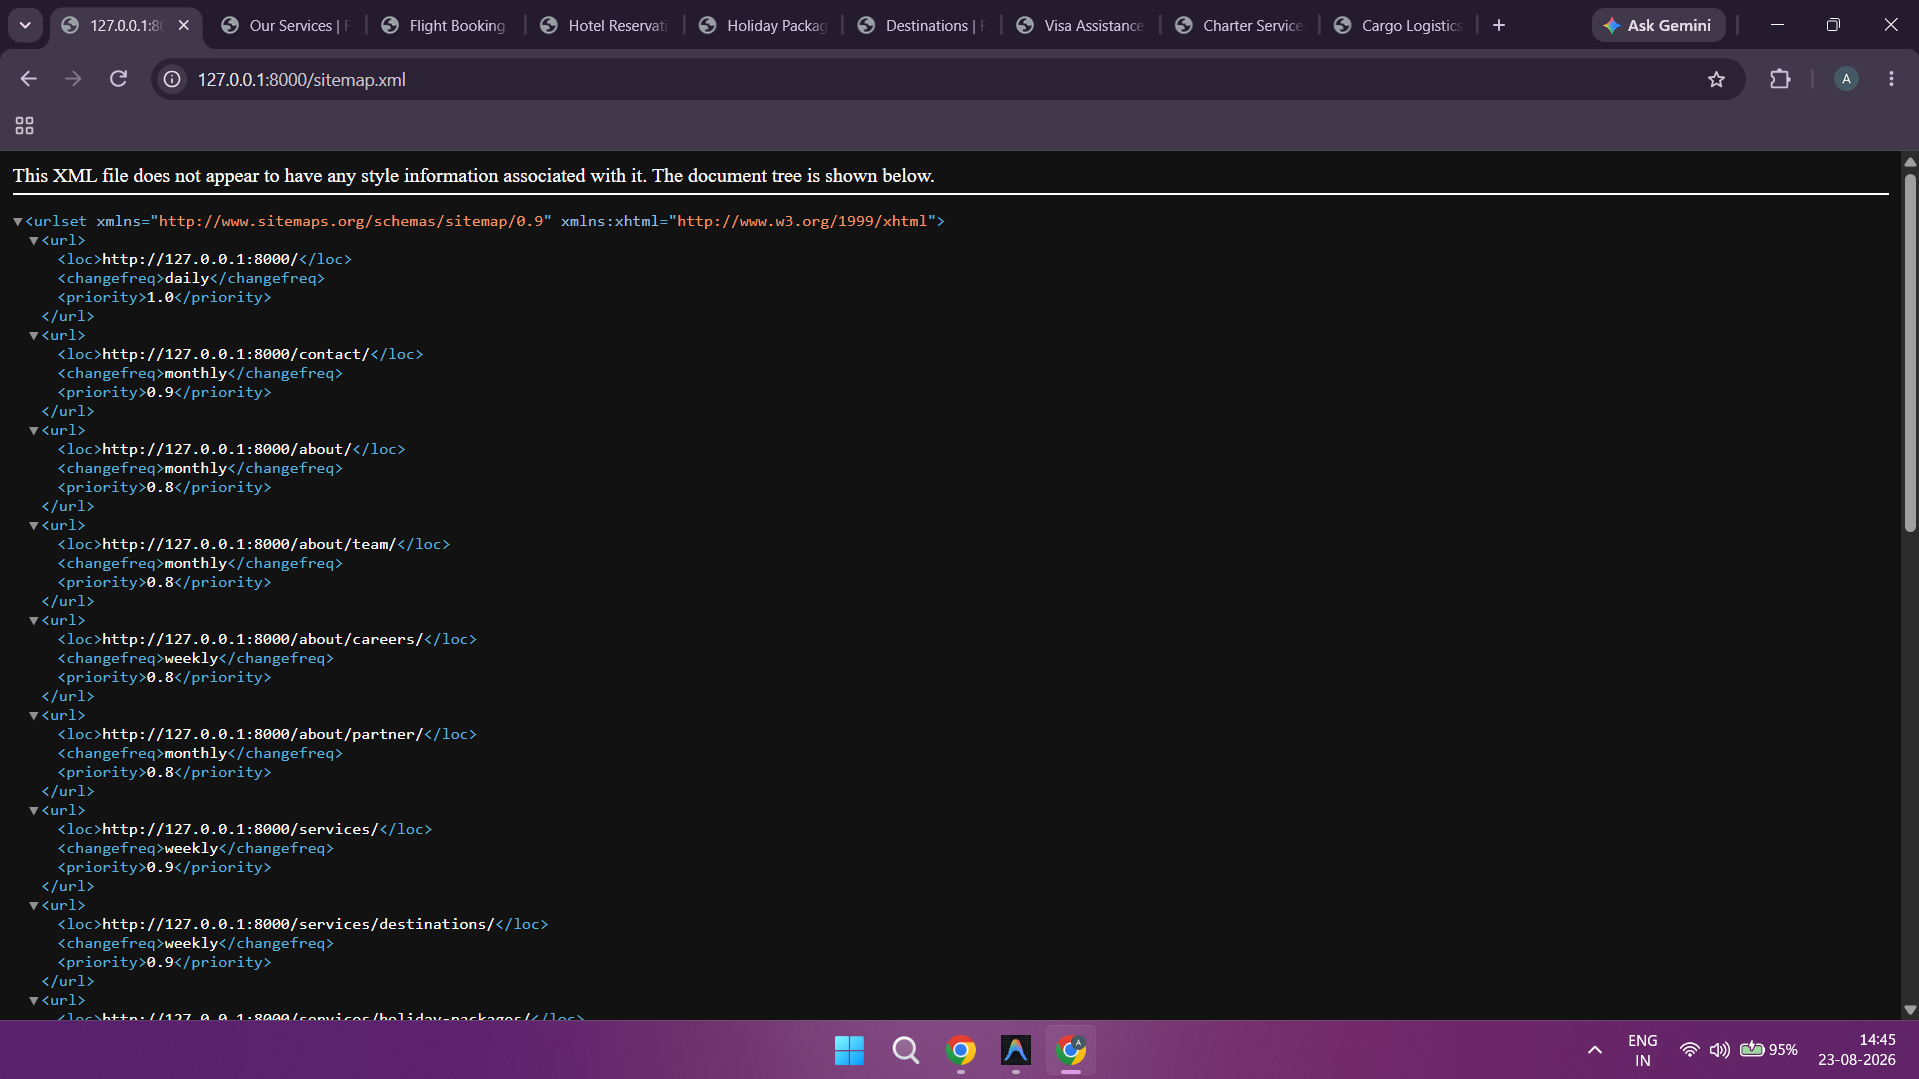Open the Wi-Fi network icon
Viewport: 1919px width, 1079px height.
[1689, 1050]
